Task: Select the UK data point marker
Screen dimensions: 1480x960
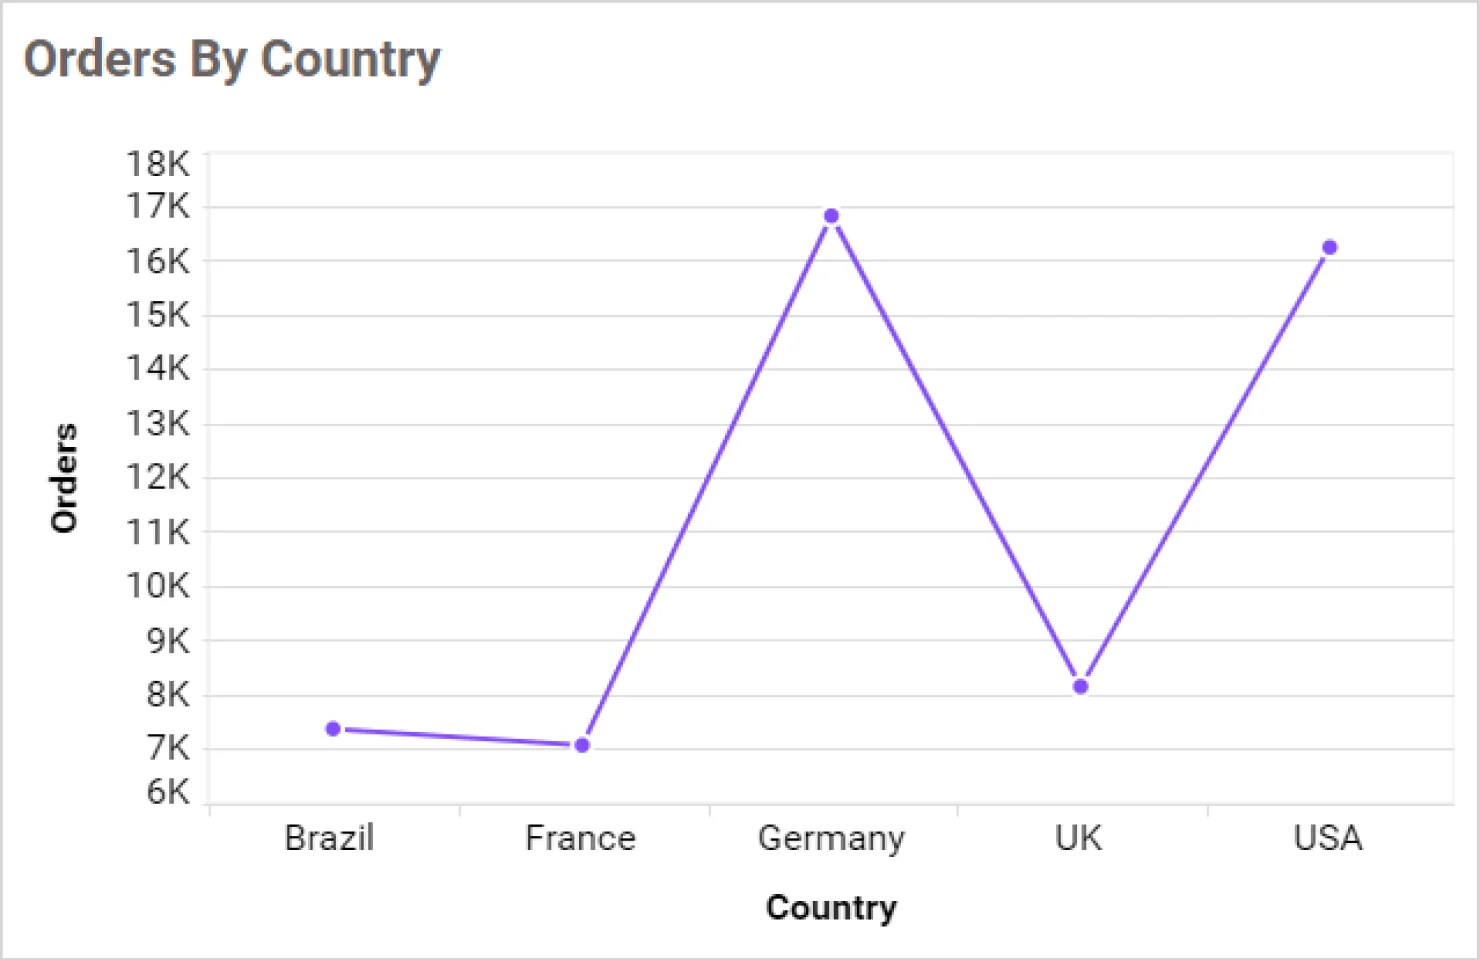Action: click(x=1080, y=687)
